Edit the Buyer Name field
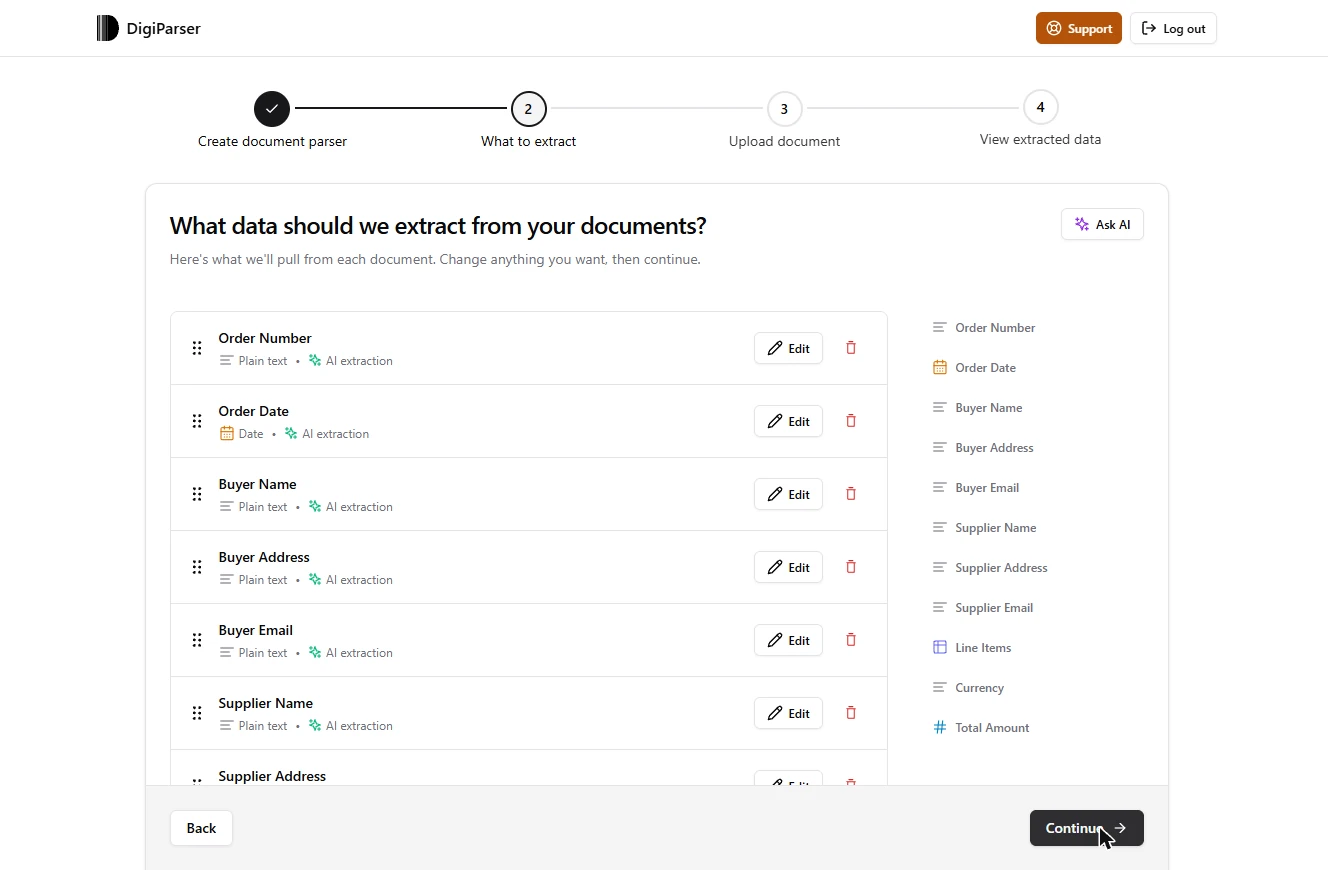This screenshot has width=1328, height=870. click(x=788, y=494)
